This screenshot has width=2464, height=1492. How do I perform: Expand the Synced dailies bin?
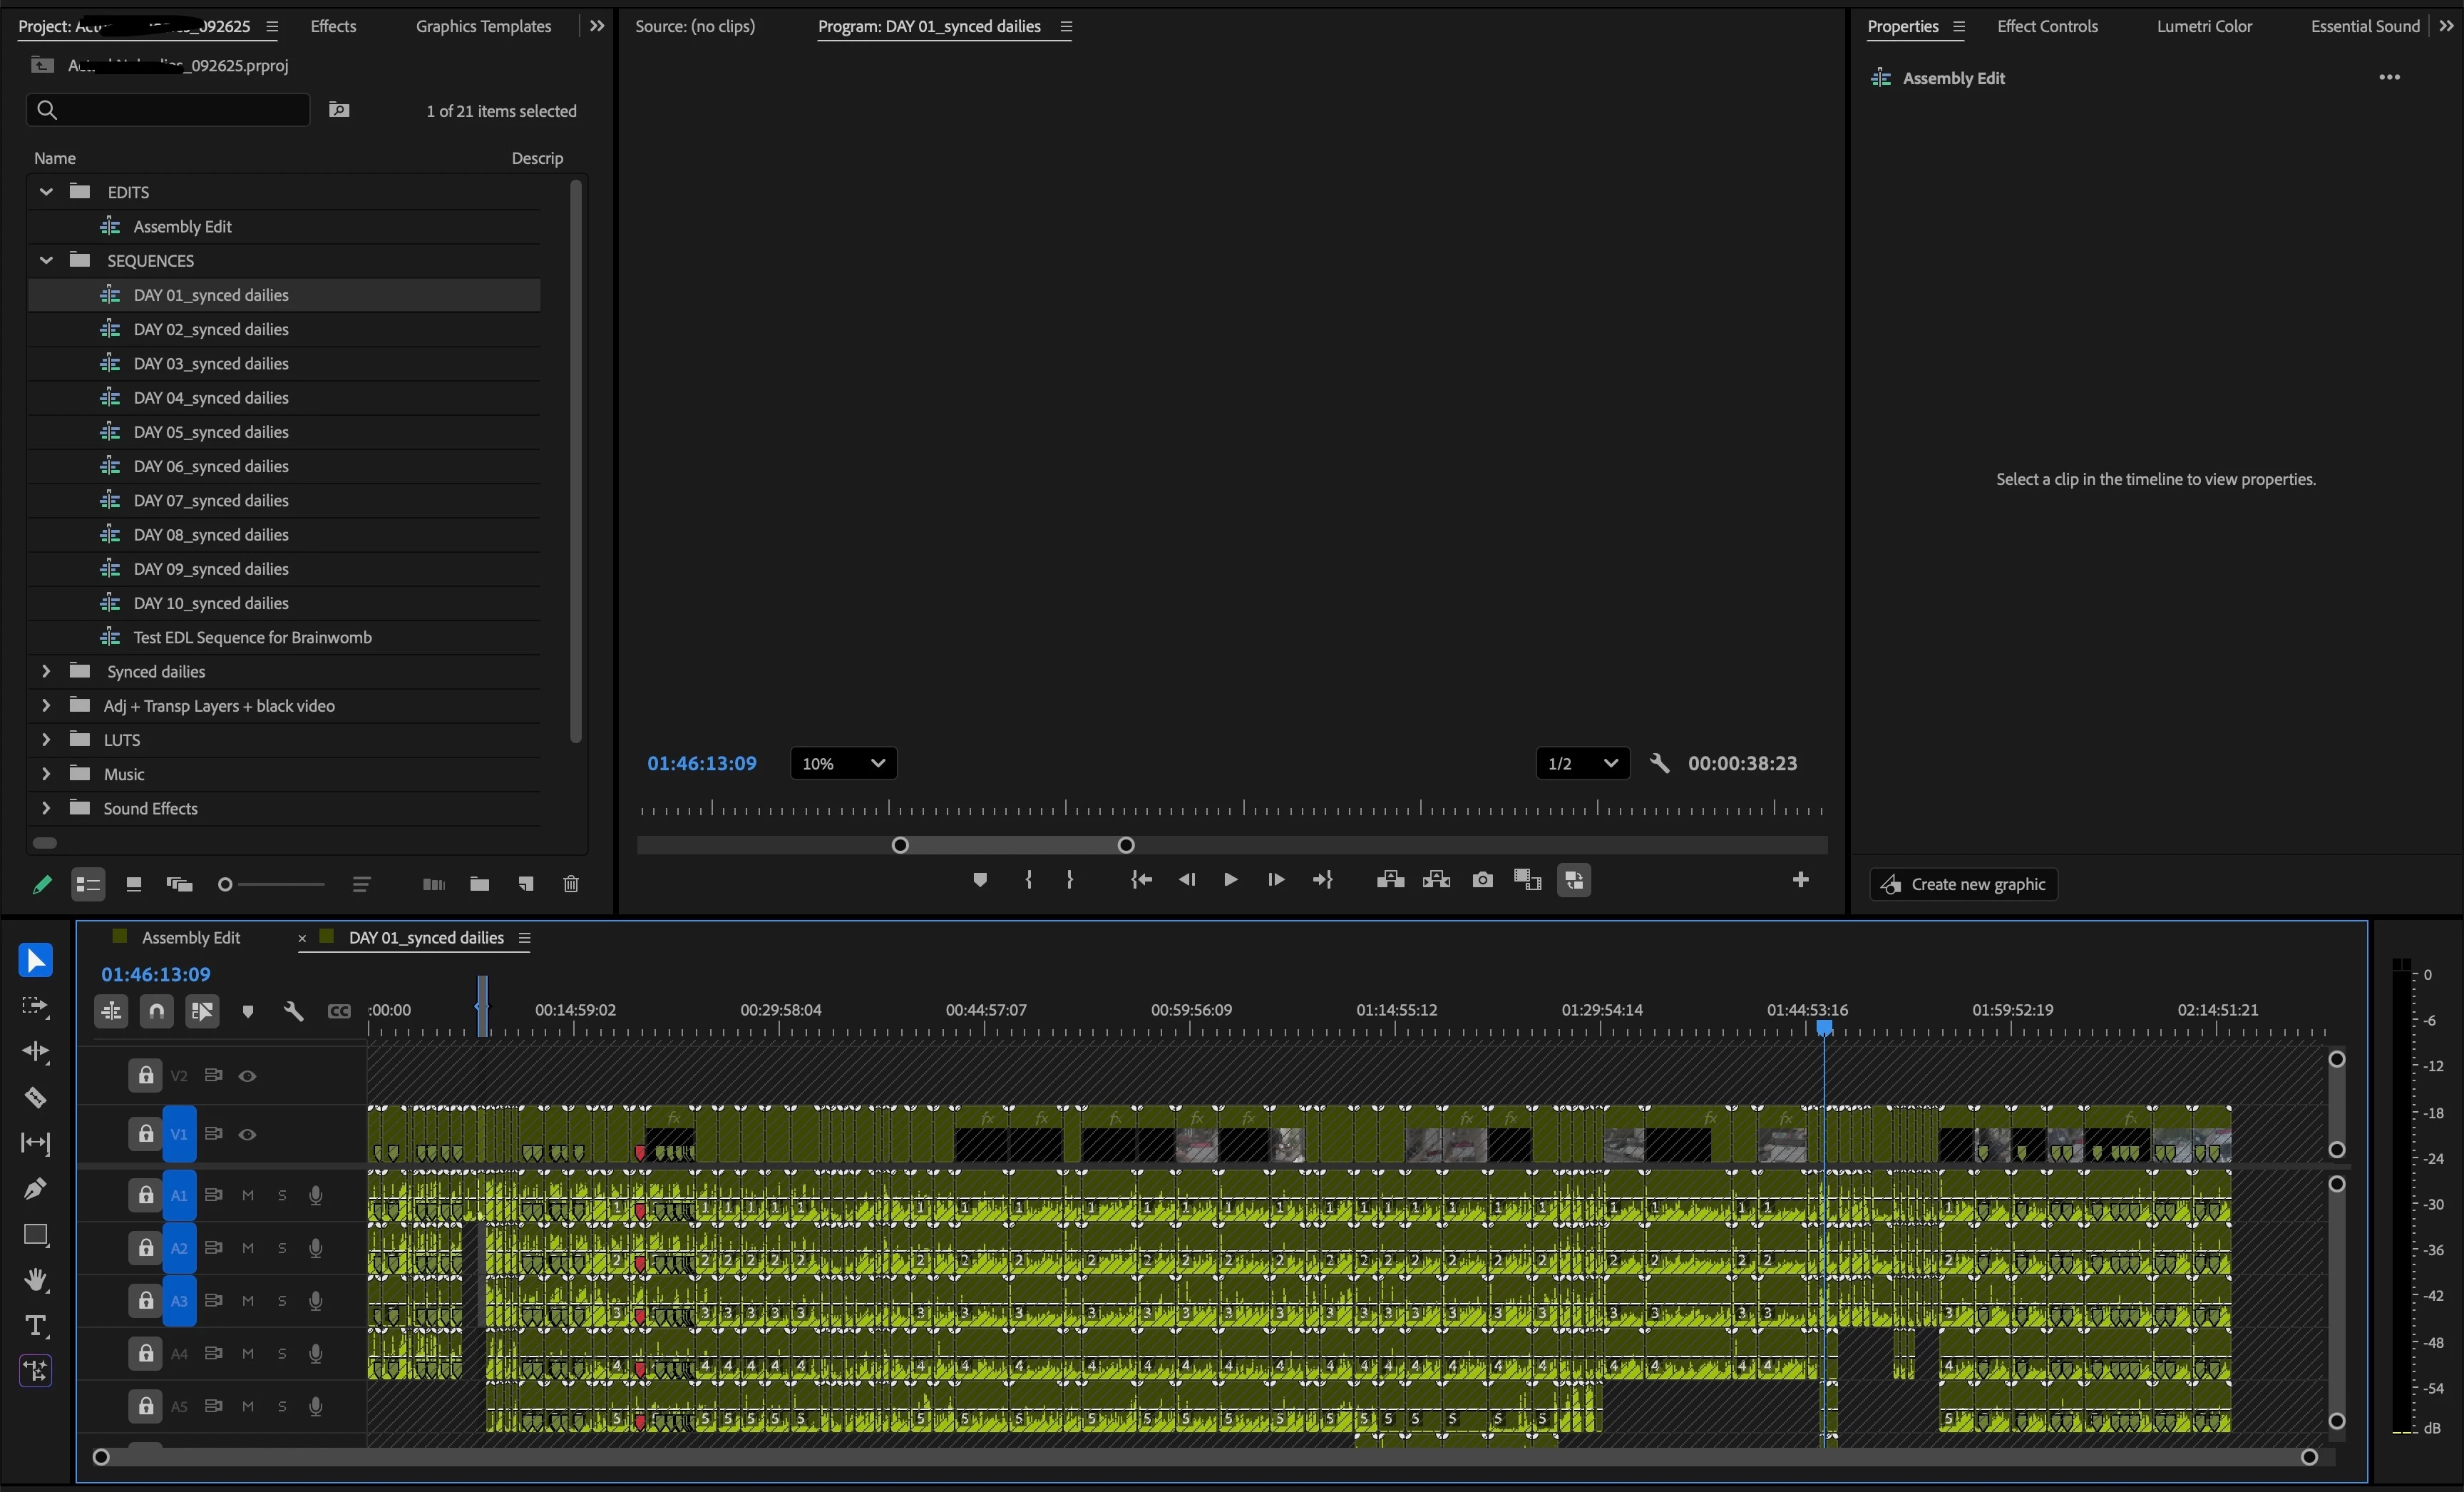[46, 672]
